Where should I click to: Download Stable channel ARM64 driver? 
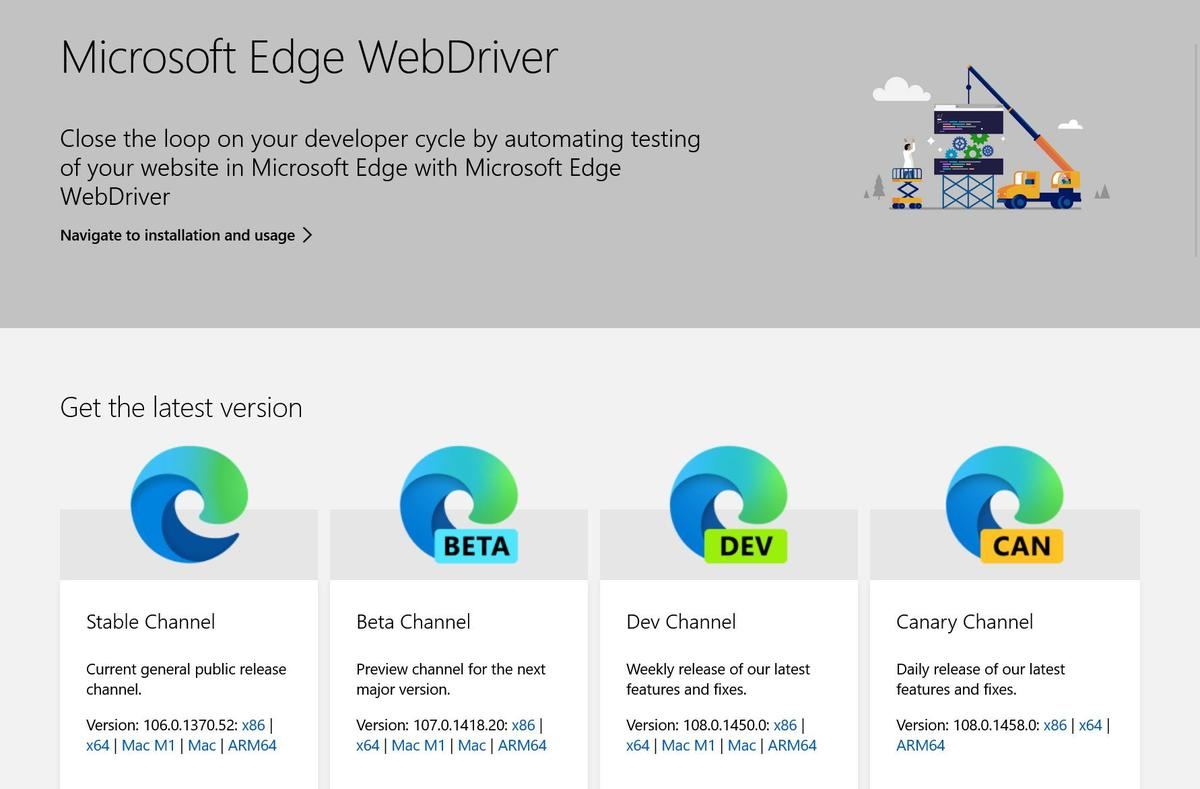click(252, 745)
